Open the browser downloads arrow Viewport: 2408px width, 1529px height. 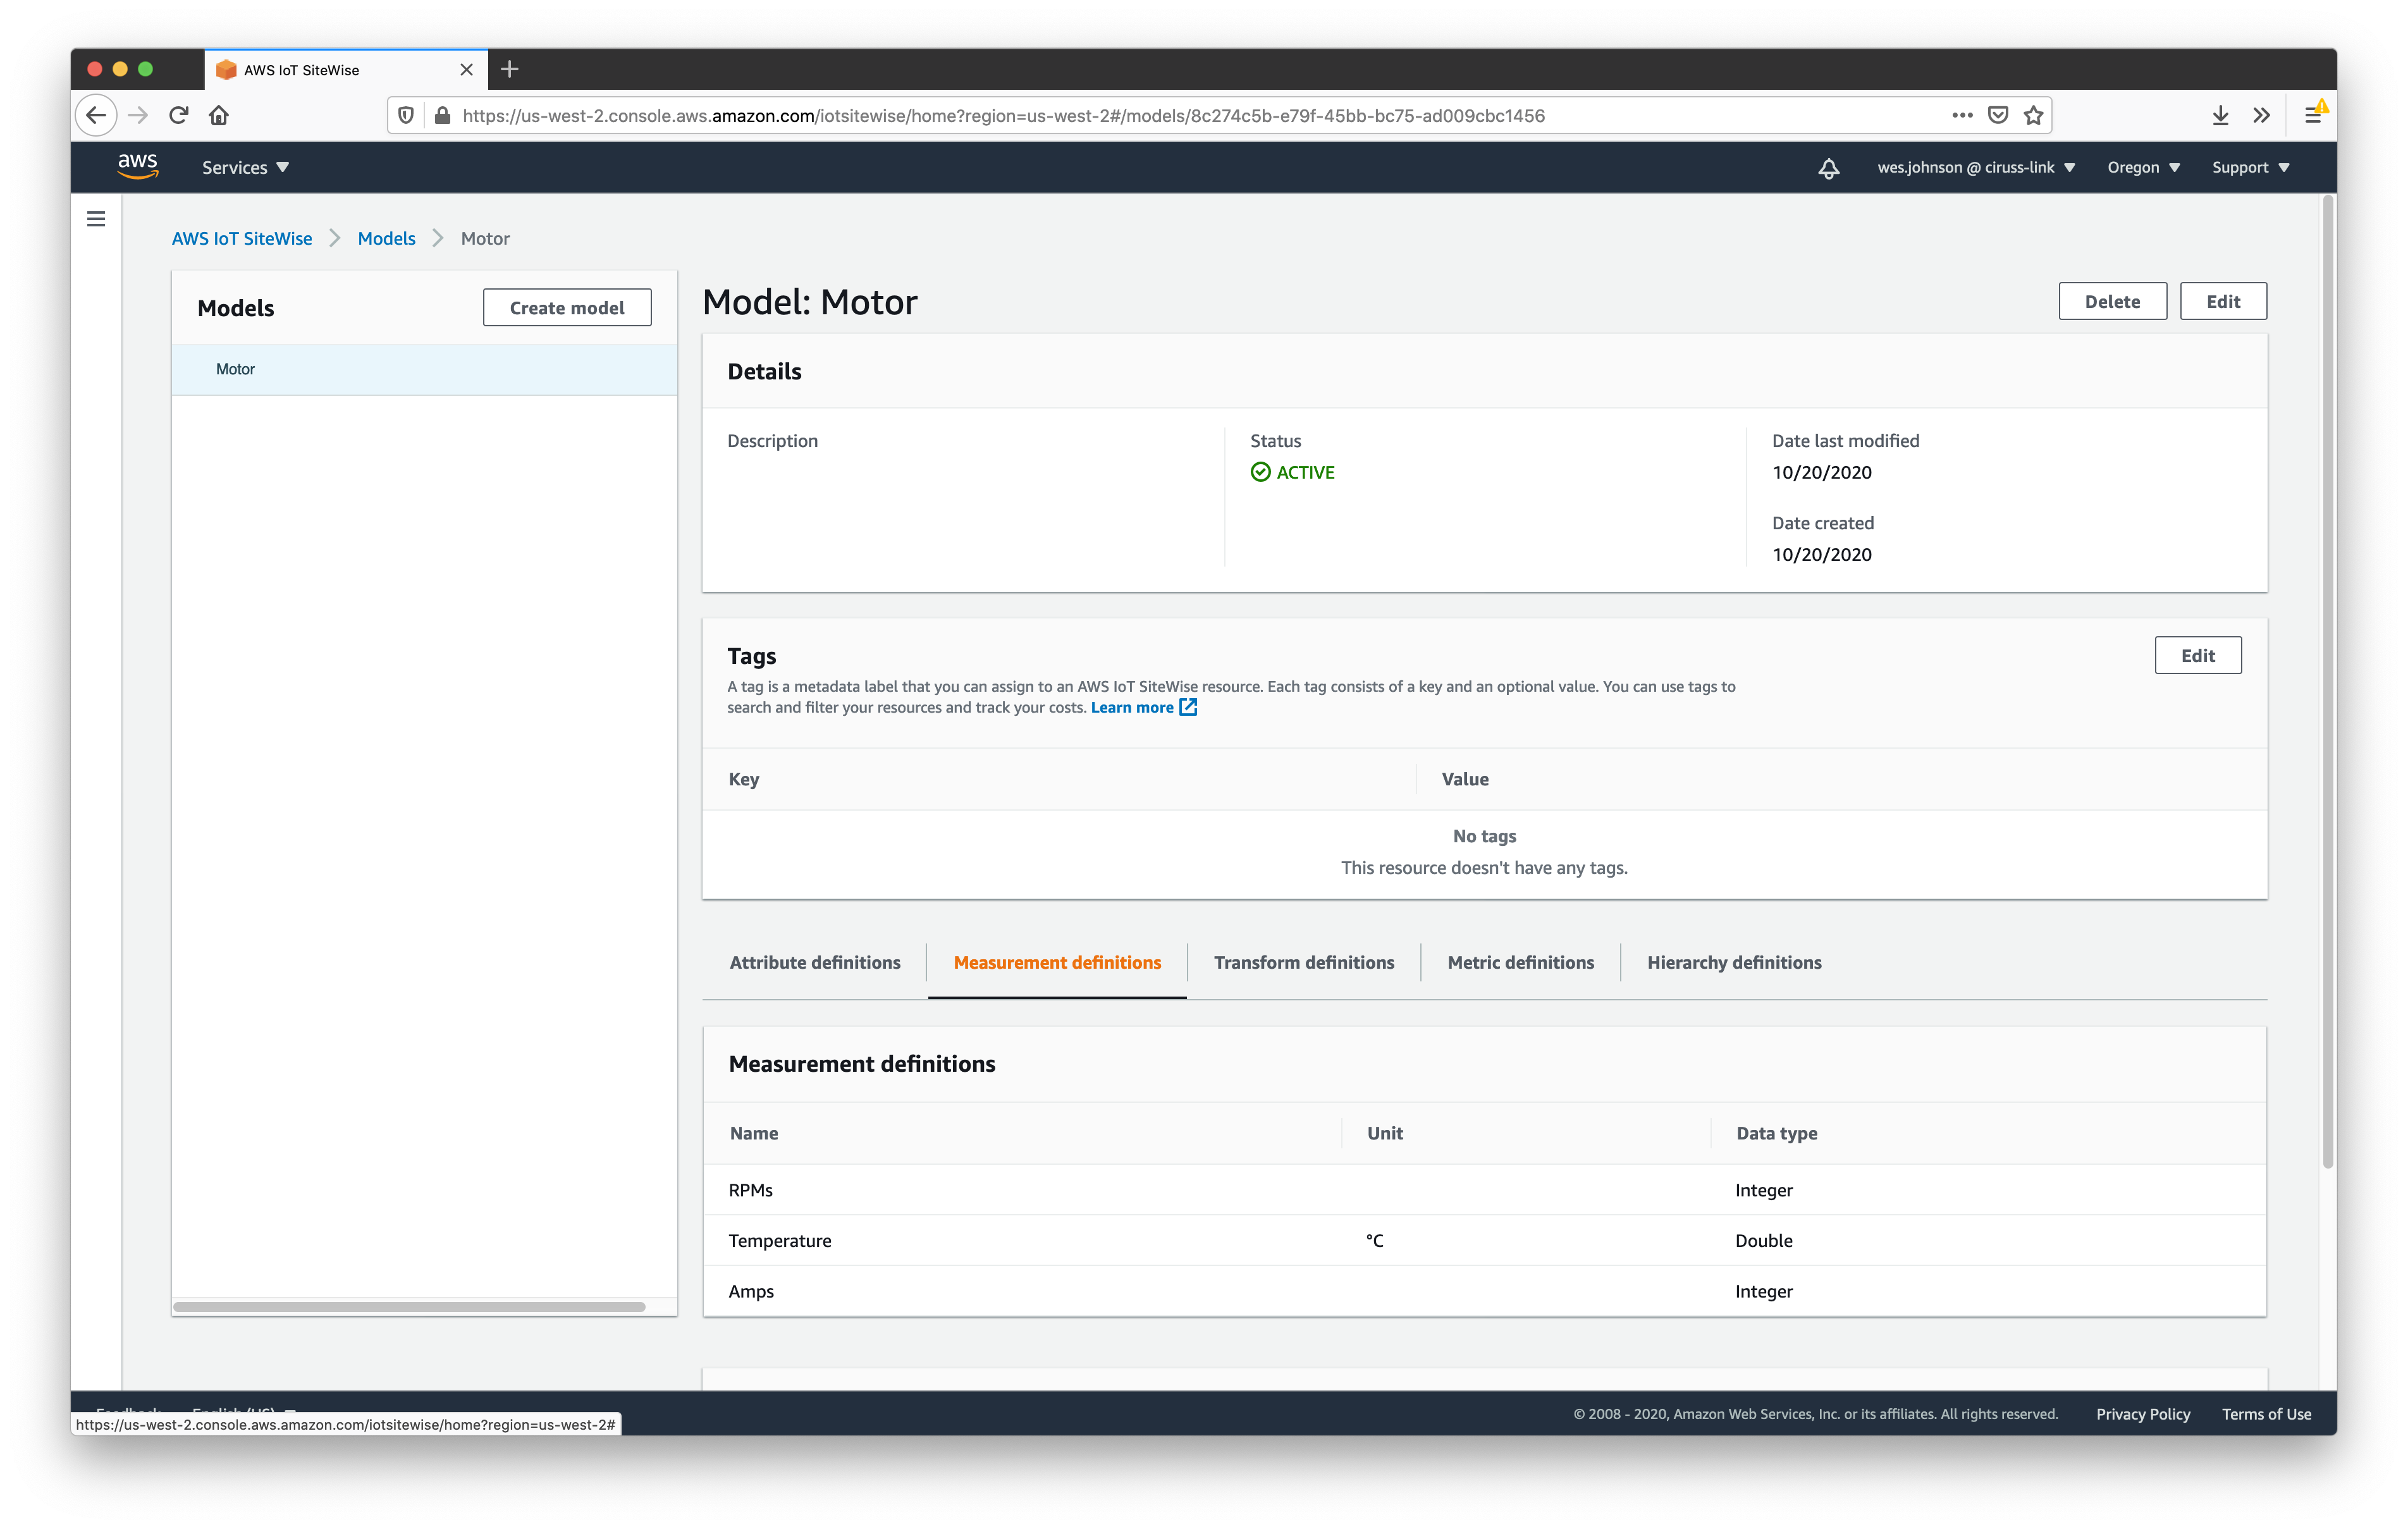click(2220, 115)
